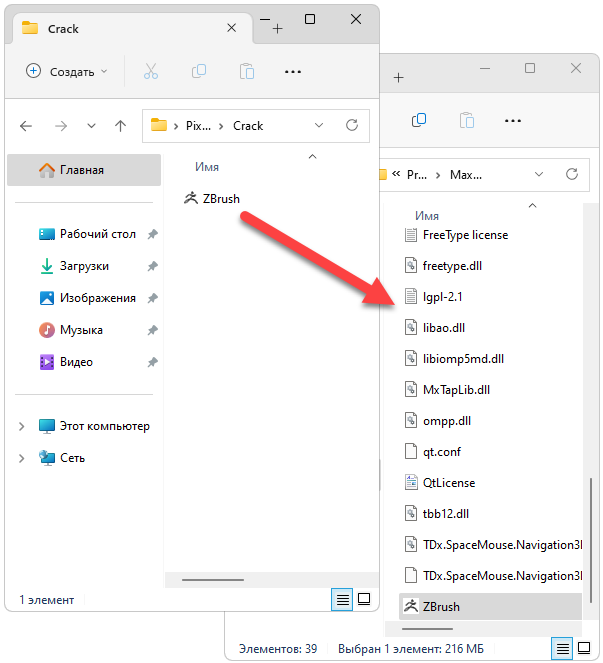Viewport: 603px width, 663px height.
Task: Select the FreeType license file
Action: [457, 235]
